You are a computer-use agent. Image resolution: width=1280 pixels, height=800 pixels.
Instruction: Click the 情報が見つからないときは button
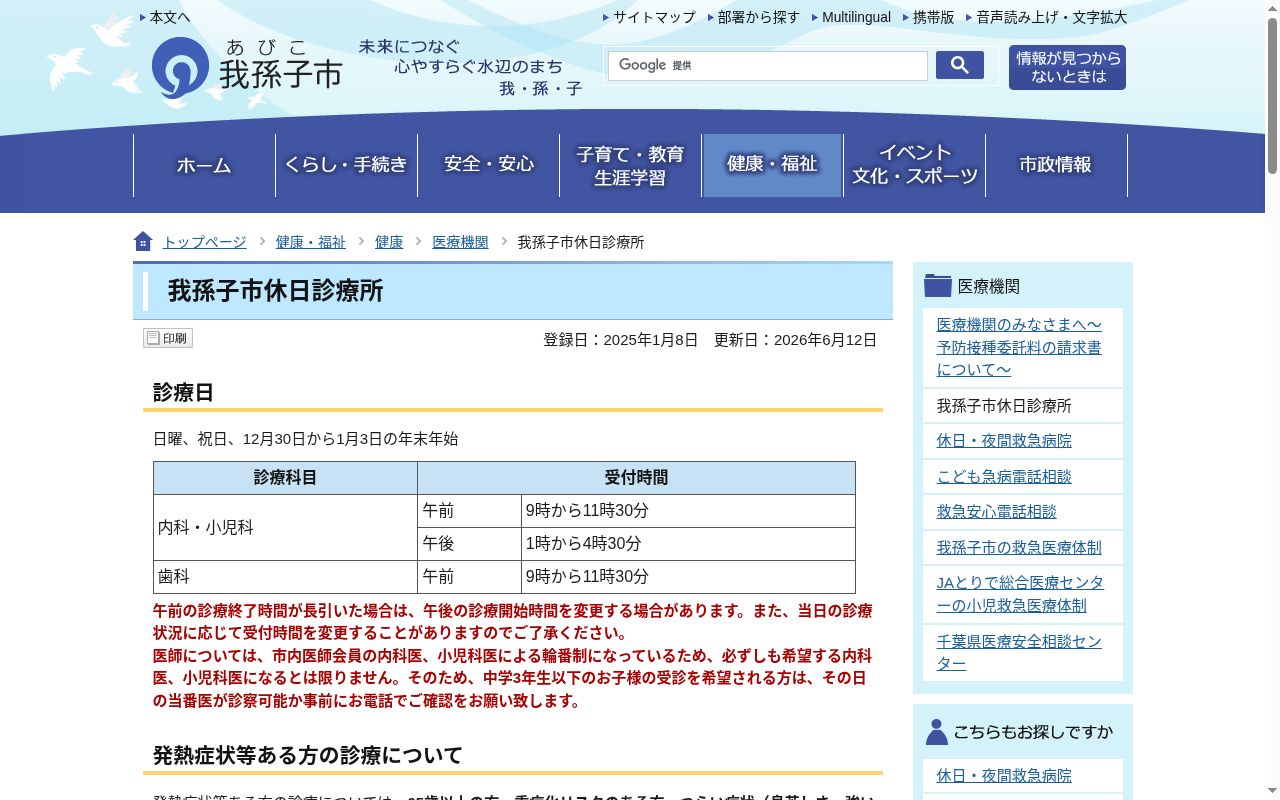point(1067,67)
